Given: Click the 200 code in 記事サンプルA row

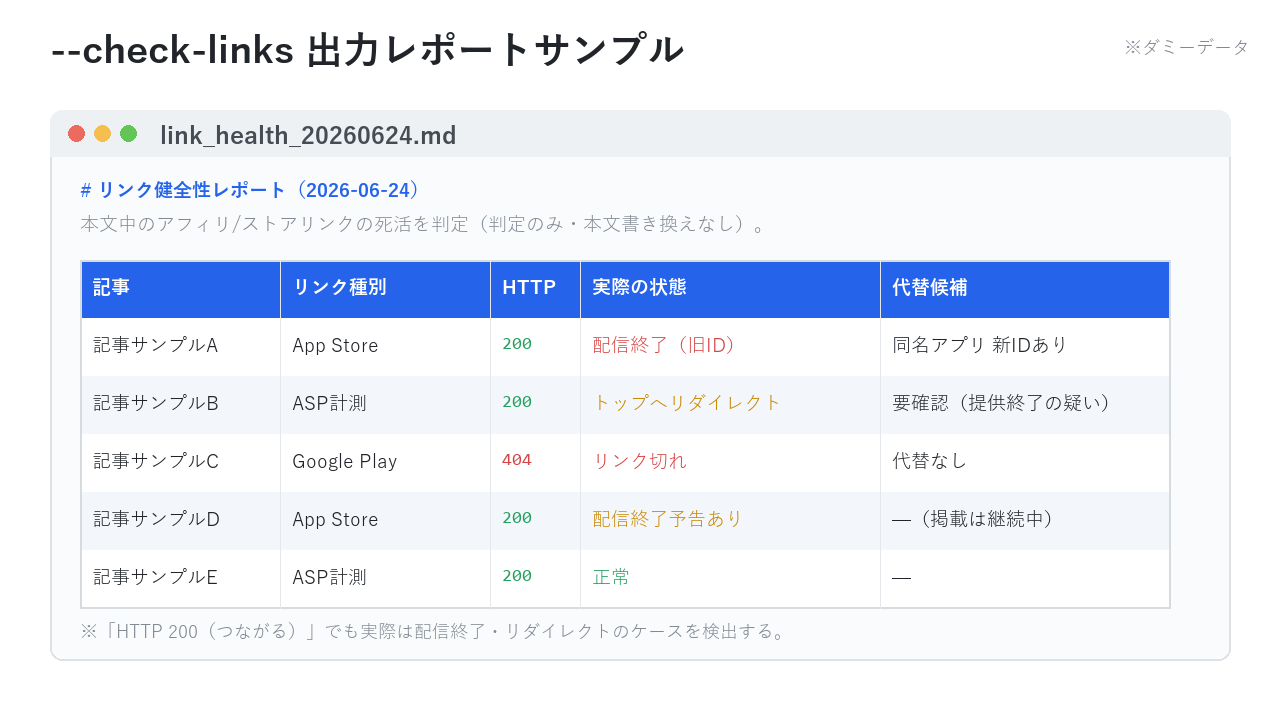Looking at the screenshot, I should click(517, 344).
